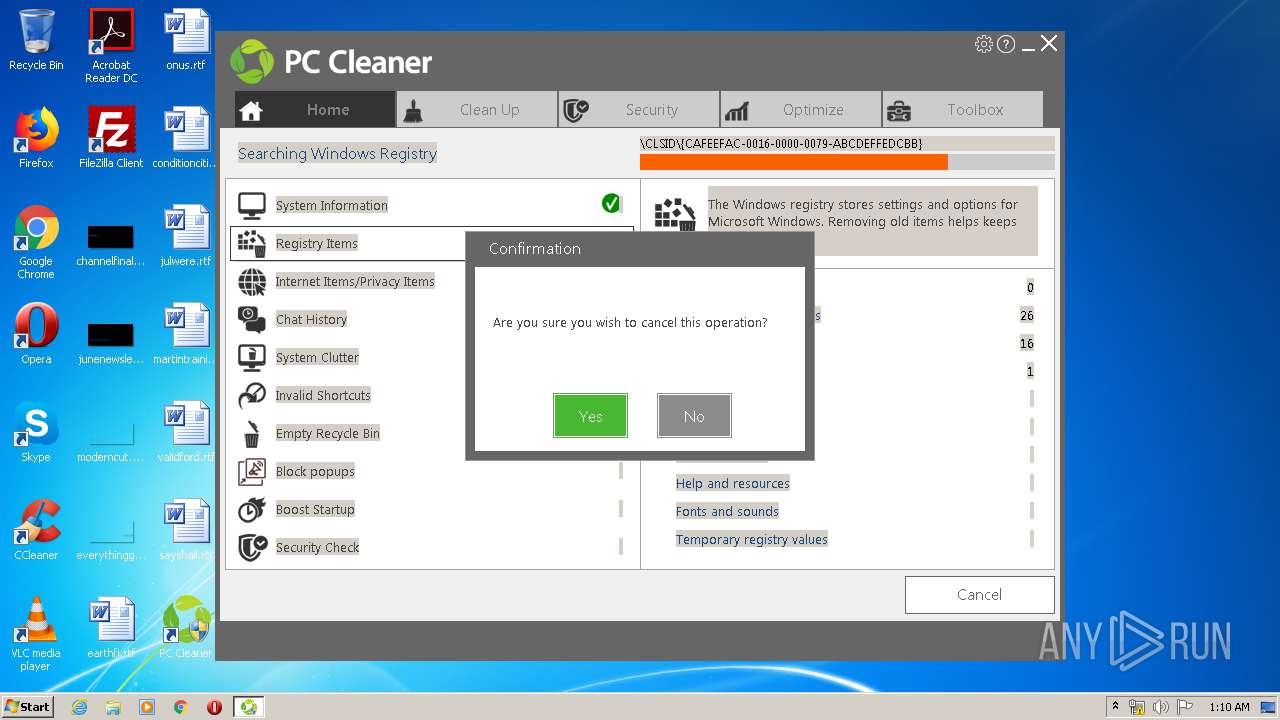Viewport: 1280px width, 720px height.
Task: Open the Security tab
Action: (x=639, y=110)
